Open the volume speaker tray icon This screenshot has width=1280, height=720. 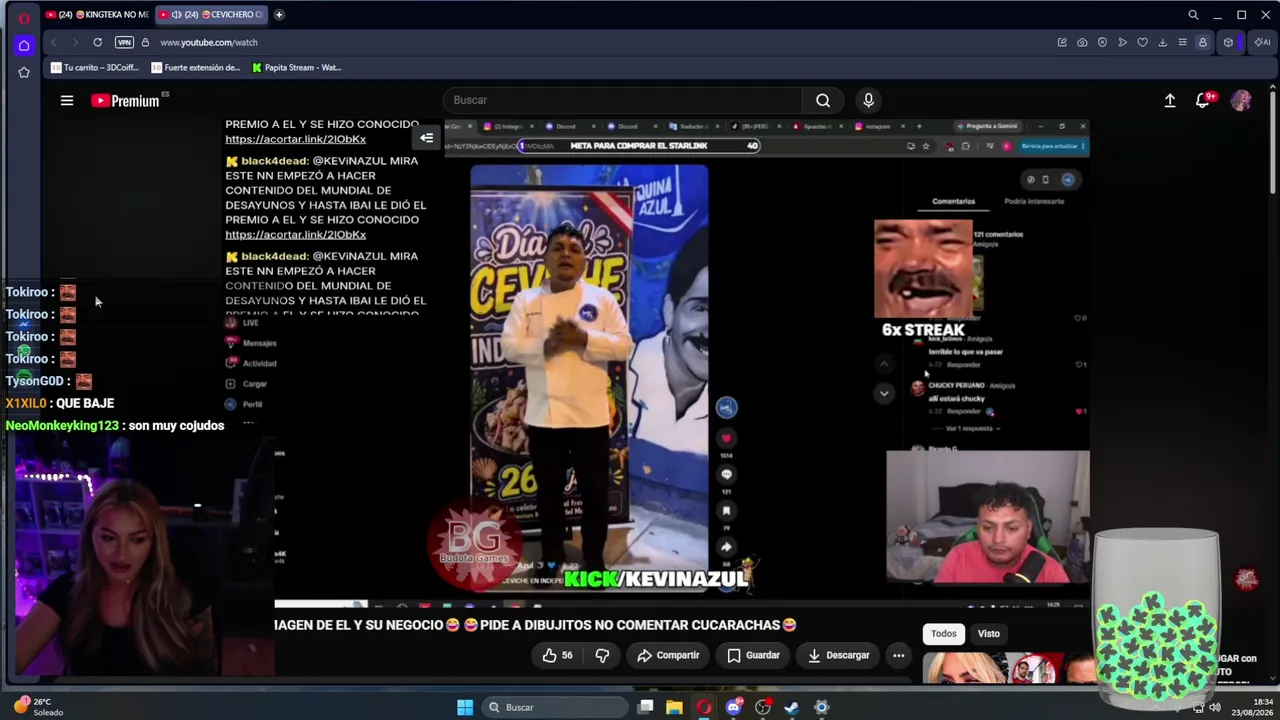click(x=1214, y=707)
